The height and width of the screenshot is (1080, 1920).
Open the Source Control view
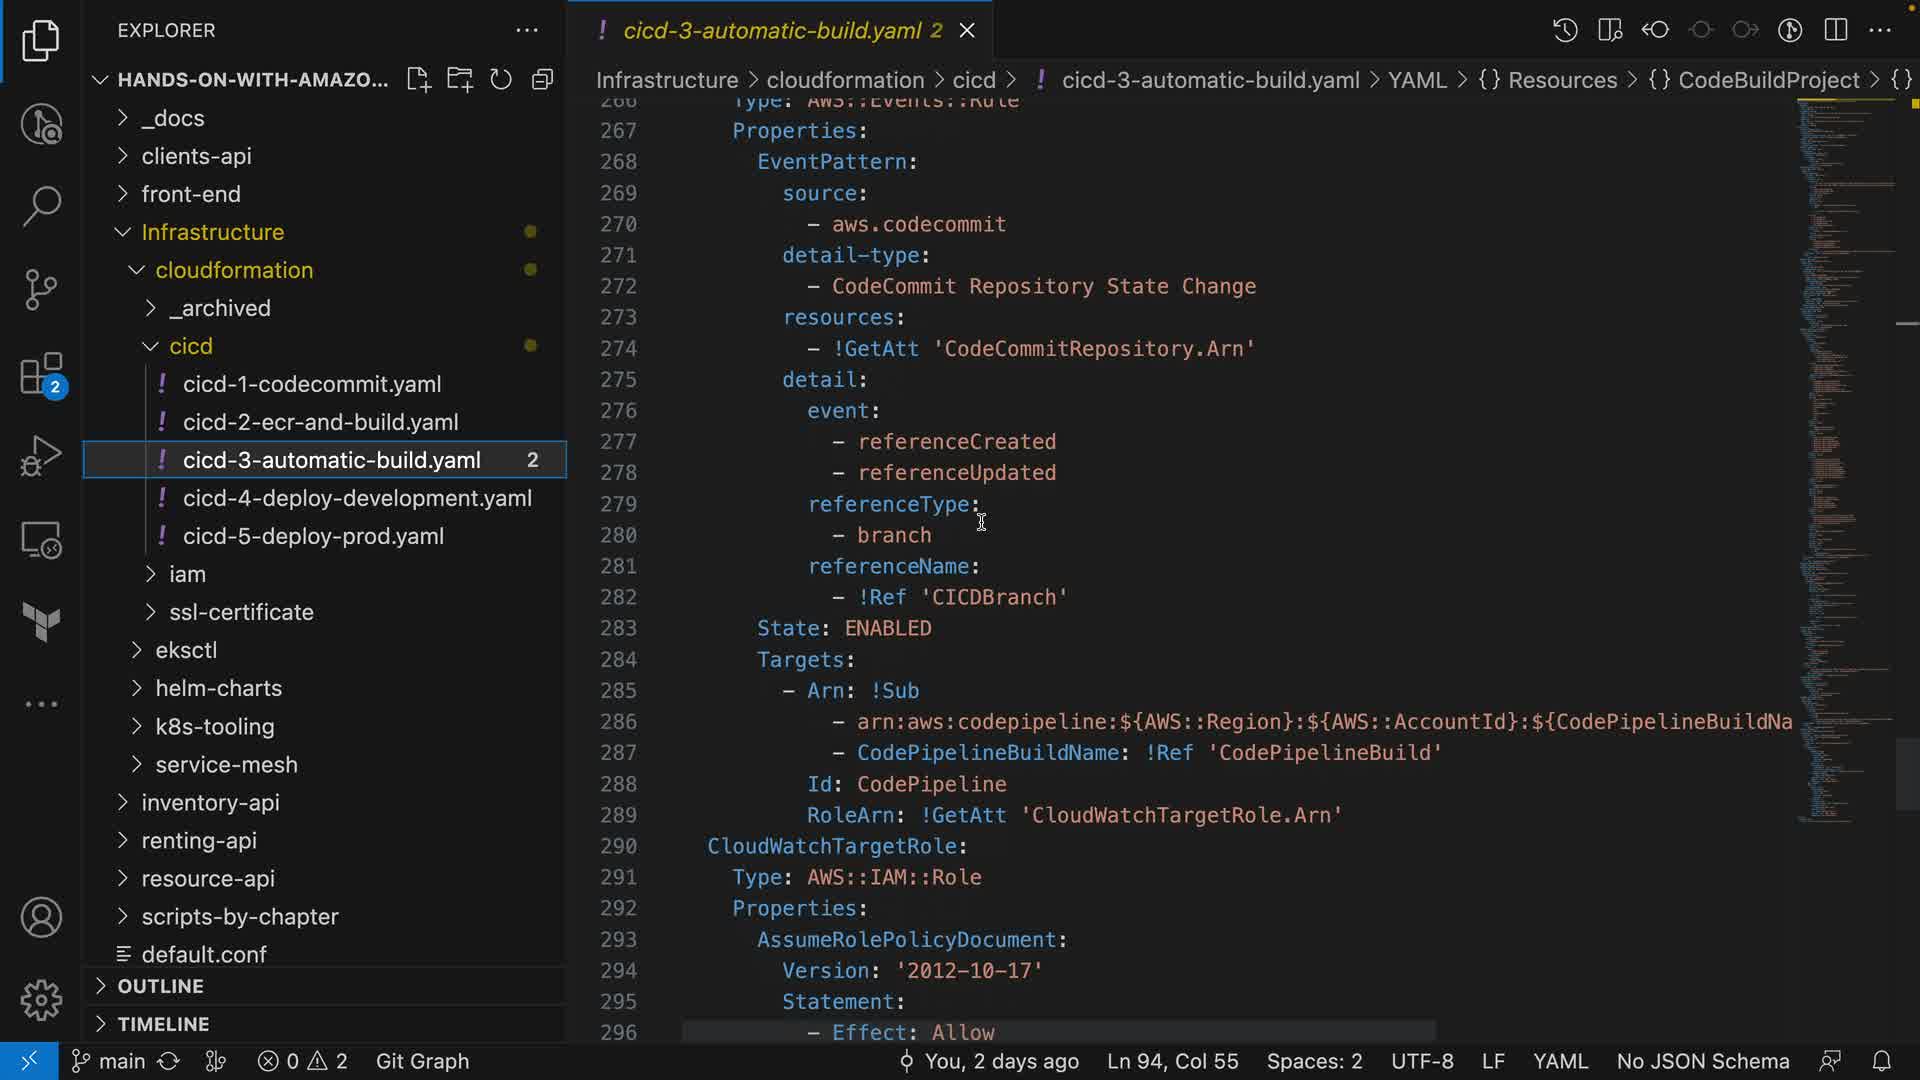pyautogui.click(x=41, y=290)
